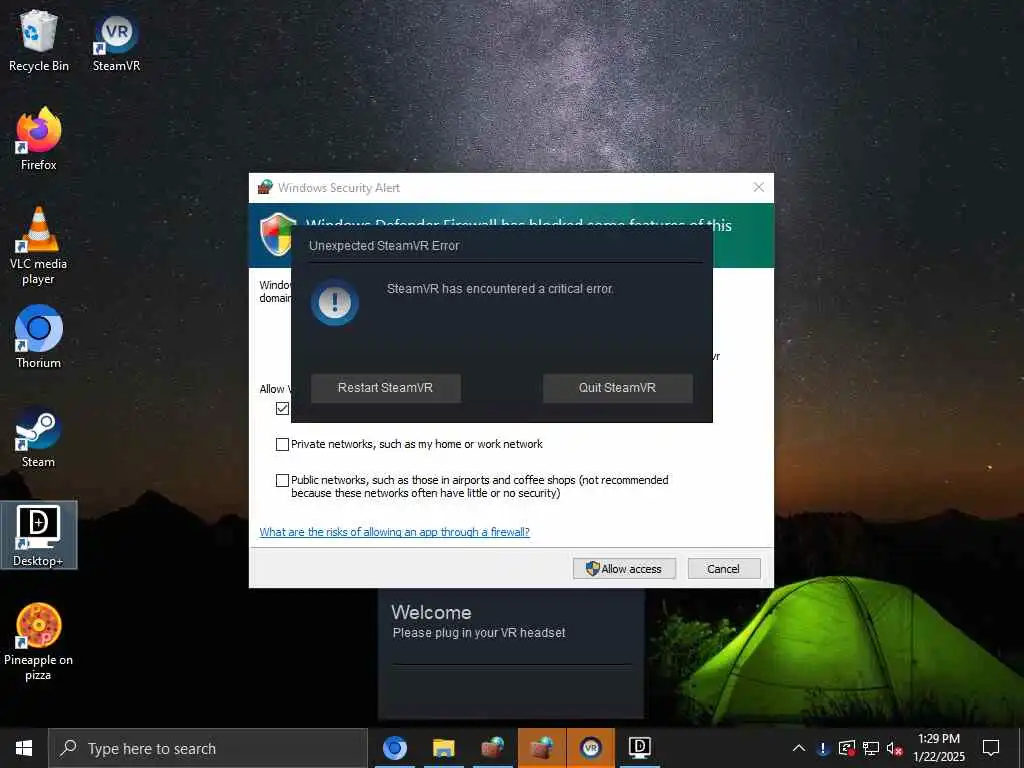
Task: Show hidden system tray icons
Action: coord(799,748)
